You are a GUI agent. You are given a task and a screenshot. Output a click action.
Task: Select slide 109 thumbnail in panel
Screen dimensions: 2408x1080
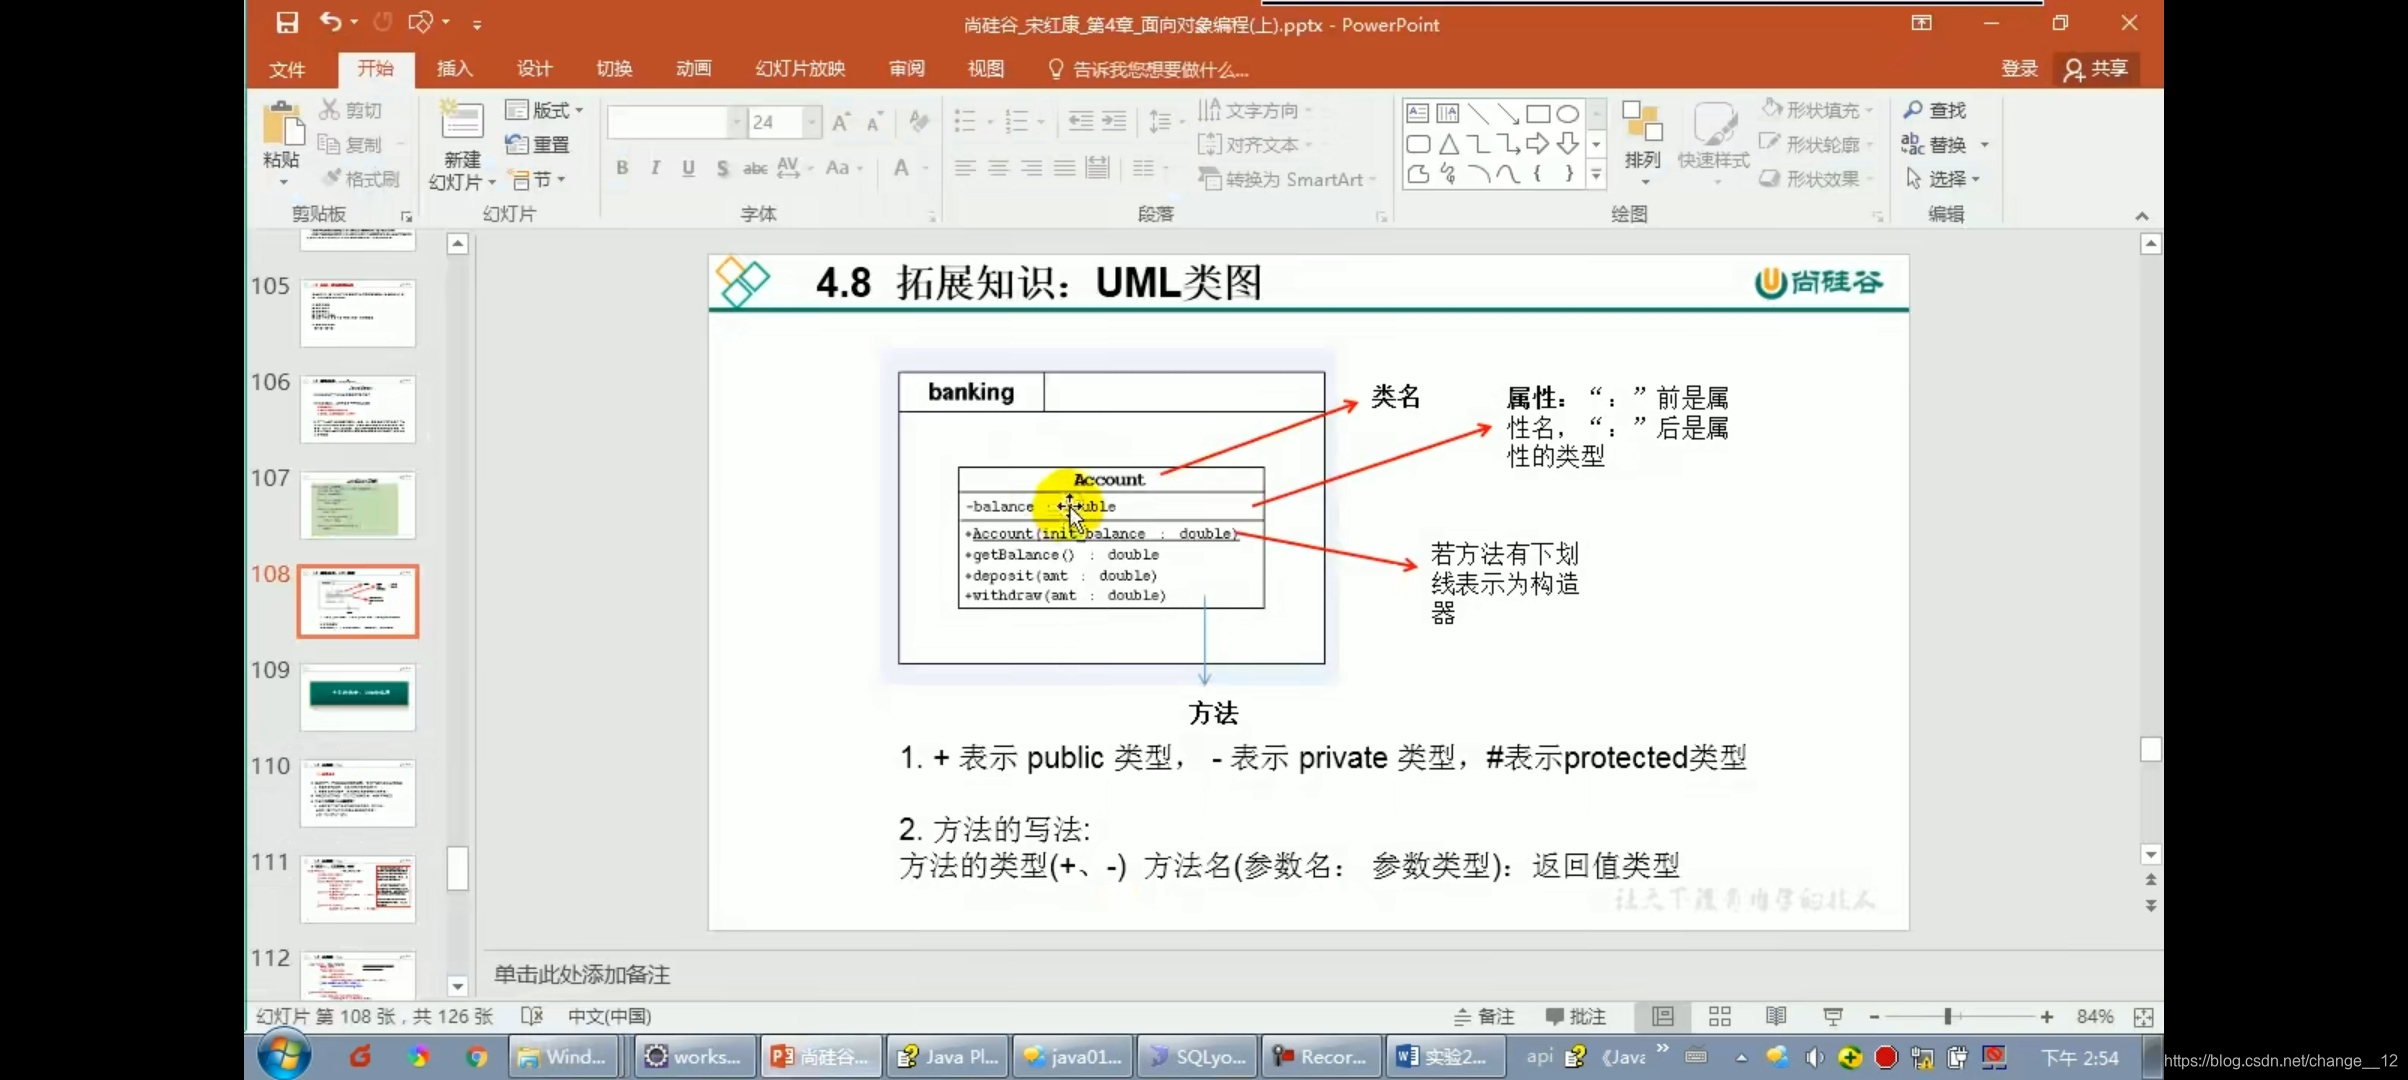357,697
